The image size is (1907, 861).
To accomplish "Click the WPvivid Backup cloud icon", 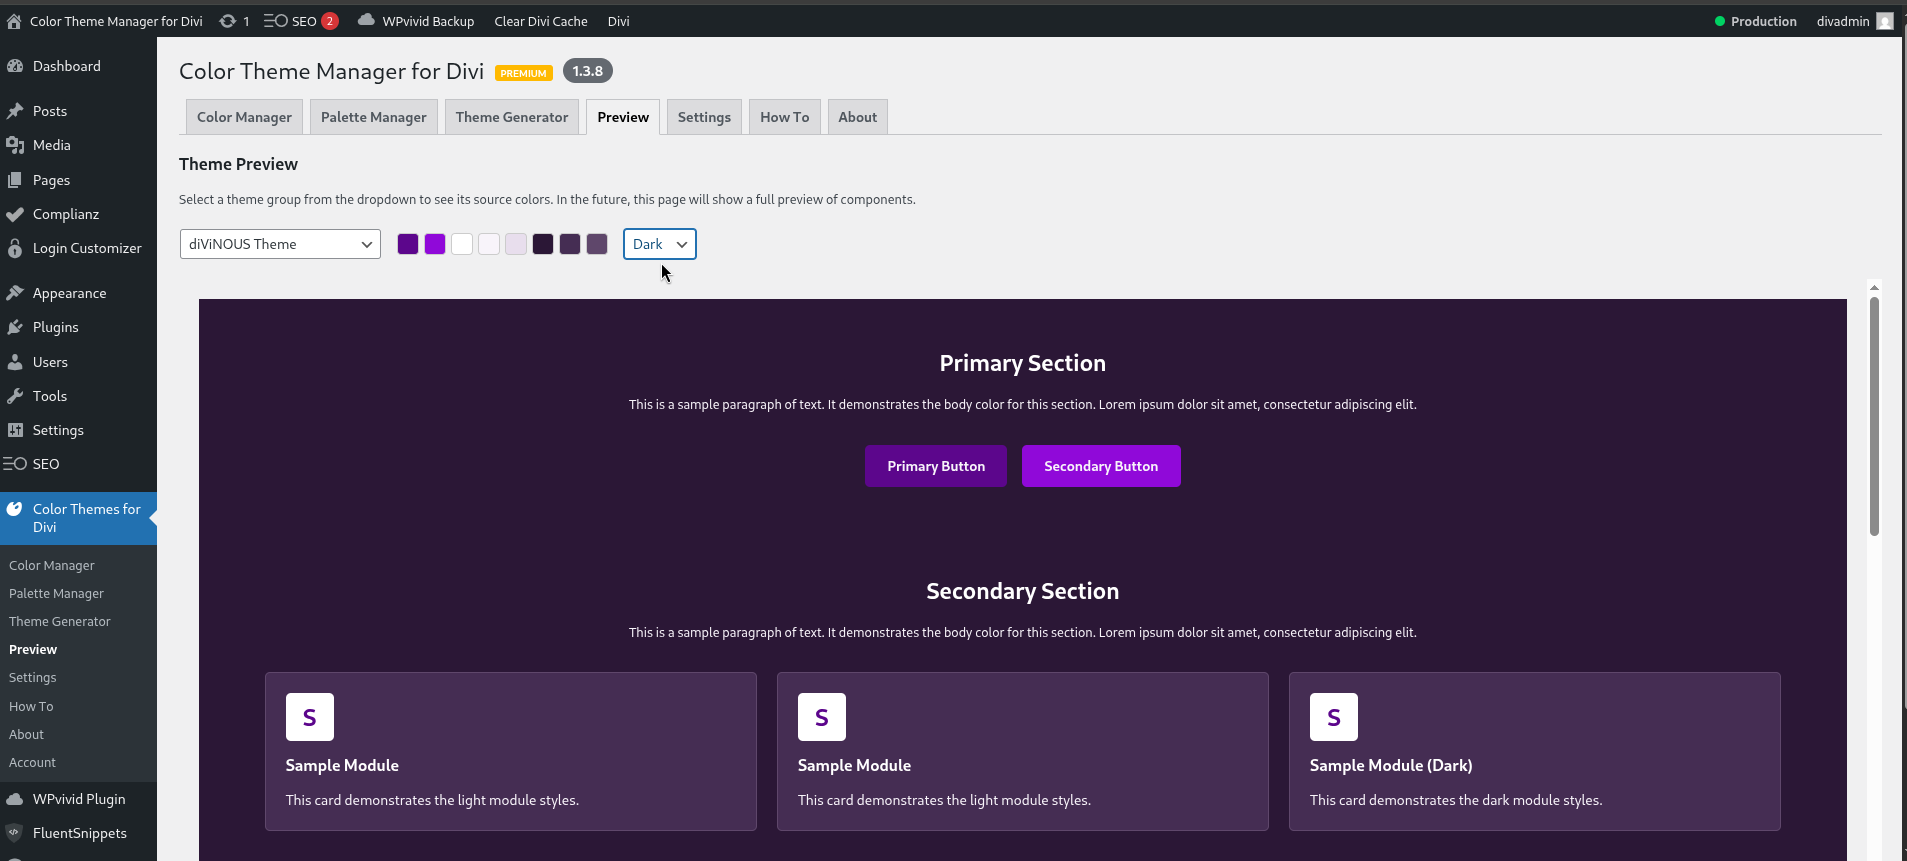I will coord(366,20).
